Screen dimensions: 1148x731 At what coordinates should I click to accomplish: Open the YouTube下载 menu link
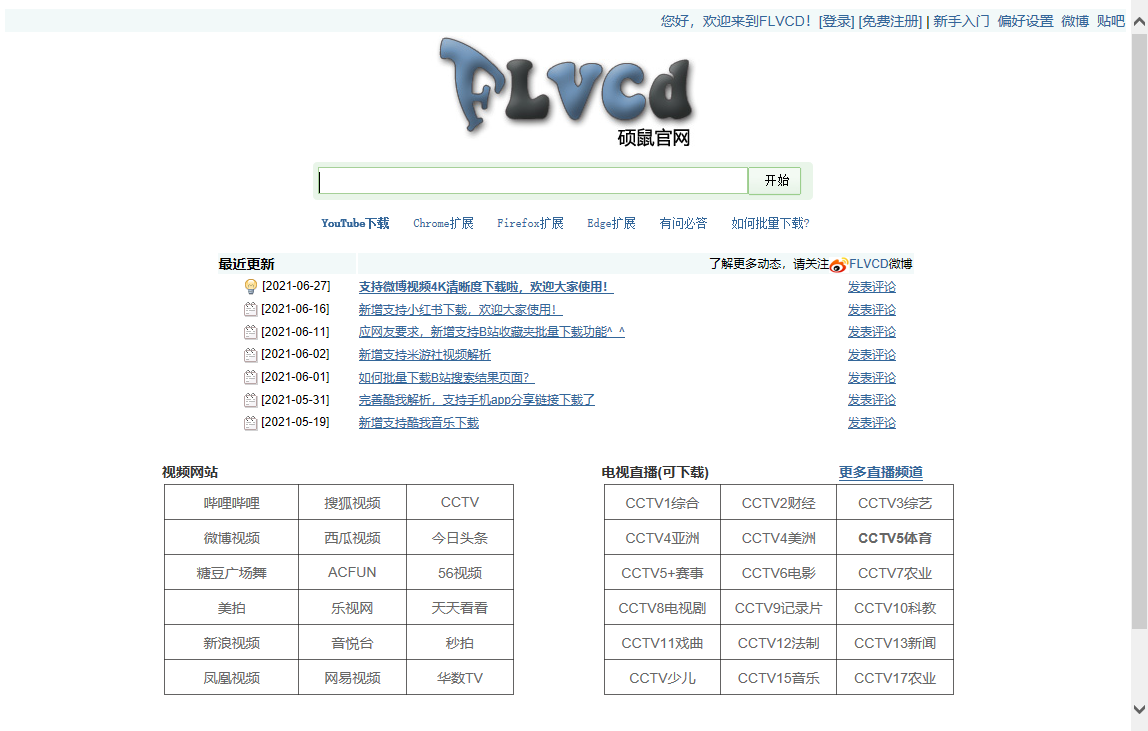[355, 223]
